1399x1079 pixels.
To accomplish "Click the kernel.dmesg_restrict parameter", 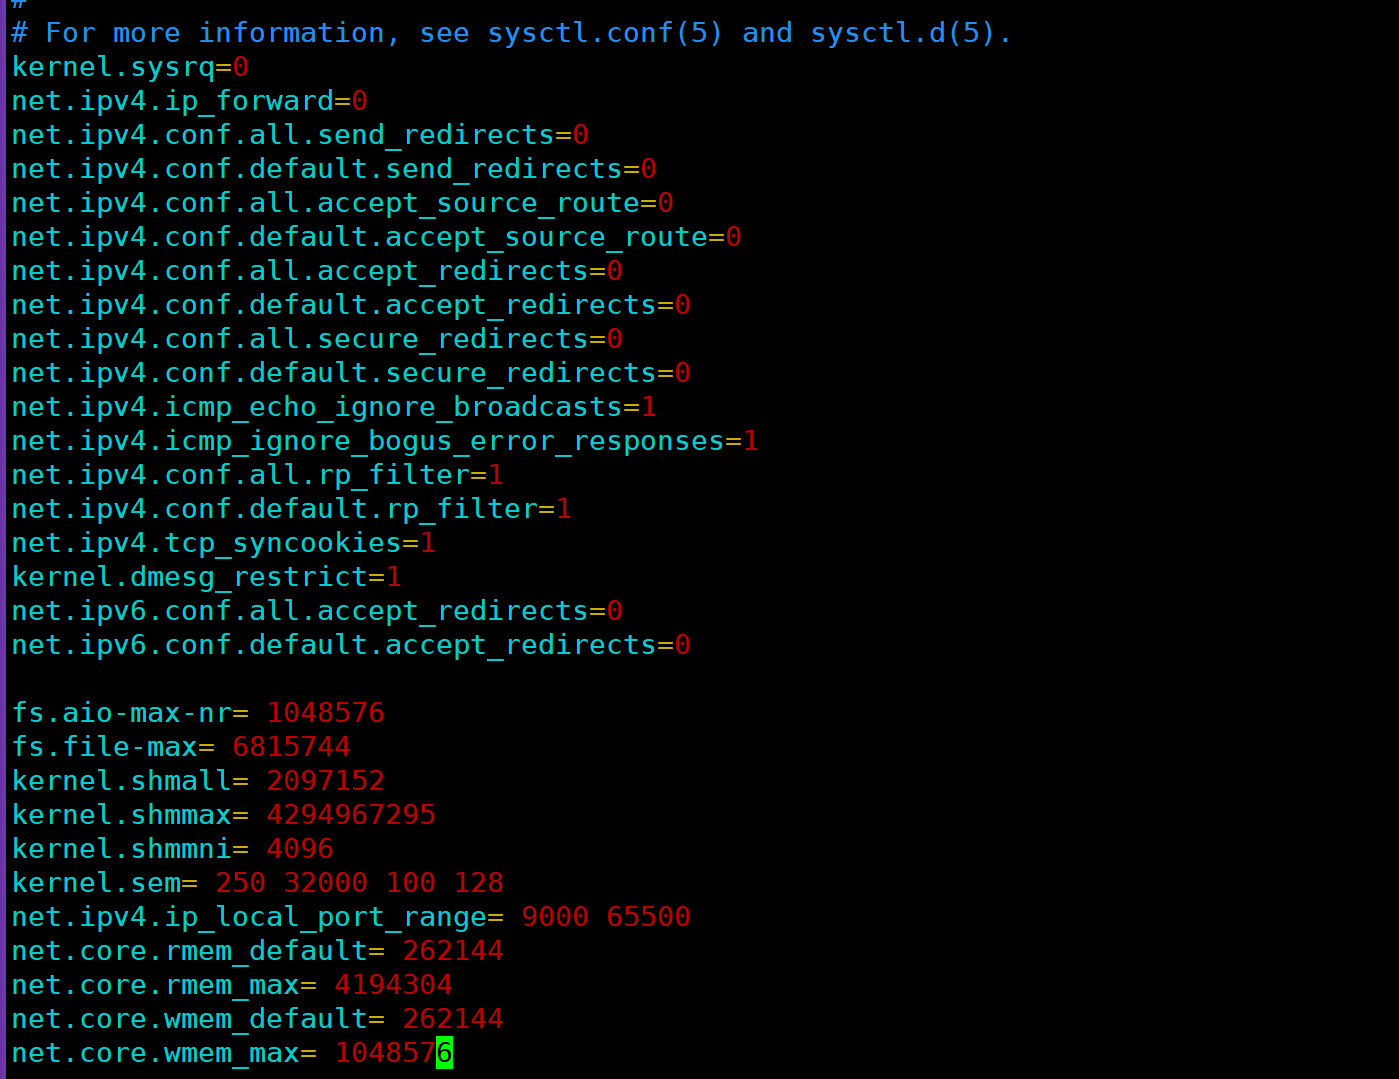I will (x=190, y=578).
